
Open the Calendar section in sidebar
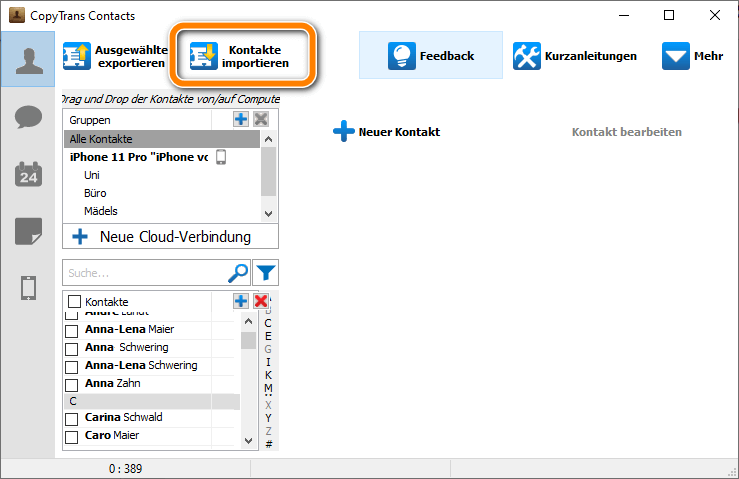coord(28,174)
